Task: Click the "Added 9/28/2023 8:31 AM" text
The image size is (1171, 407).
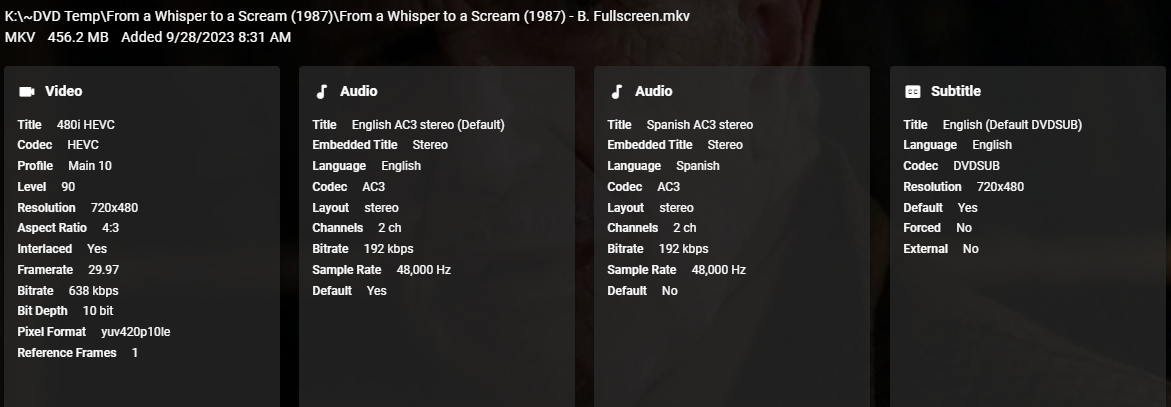Action: [x=206, y=37]
